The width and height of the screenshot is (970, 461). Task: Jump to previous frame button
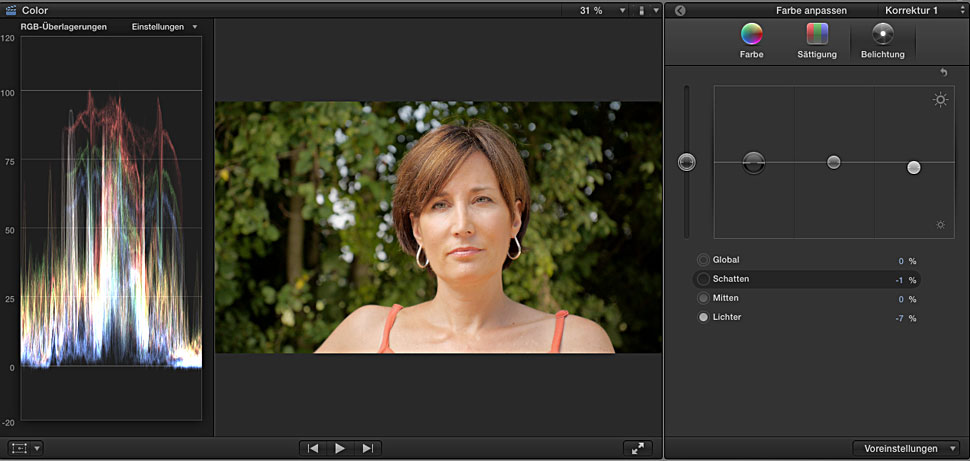(x=313, y=448)
